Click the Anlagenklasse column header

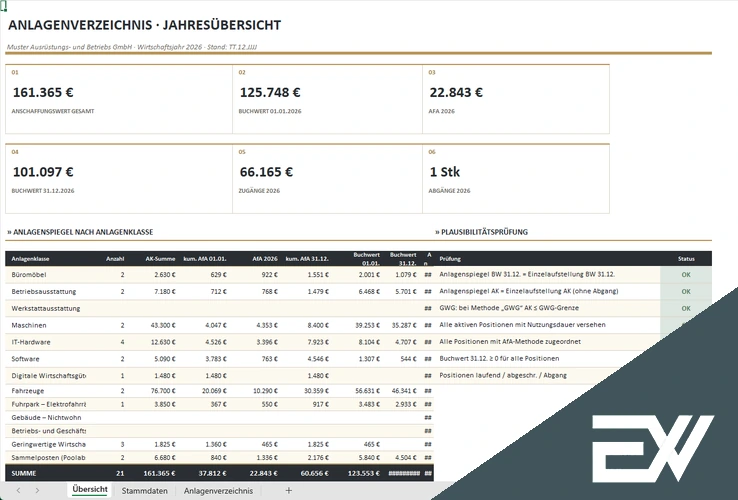click(30, 258)
